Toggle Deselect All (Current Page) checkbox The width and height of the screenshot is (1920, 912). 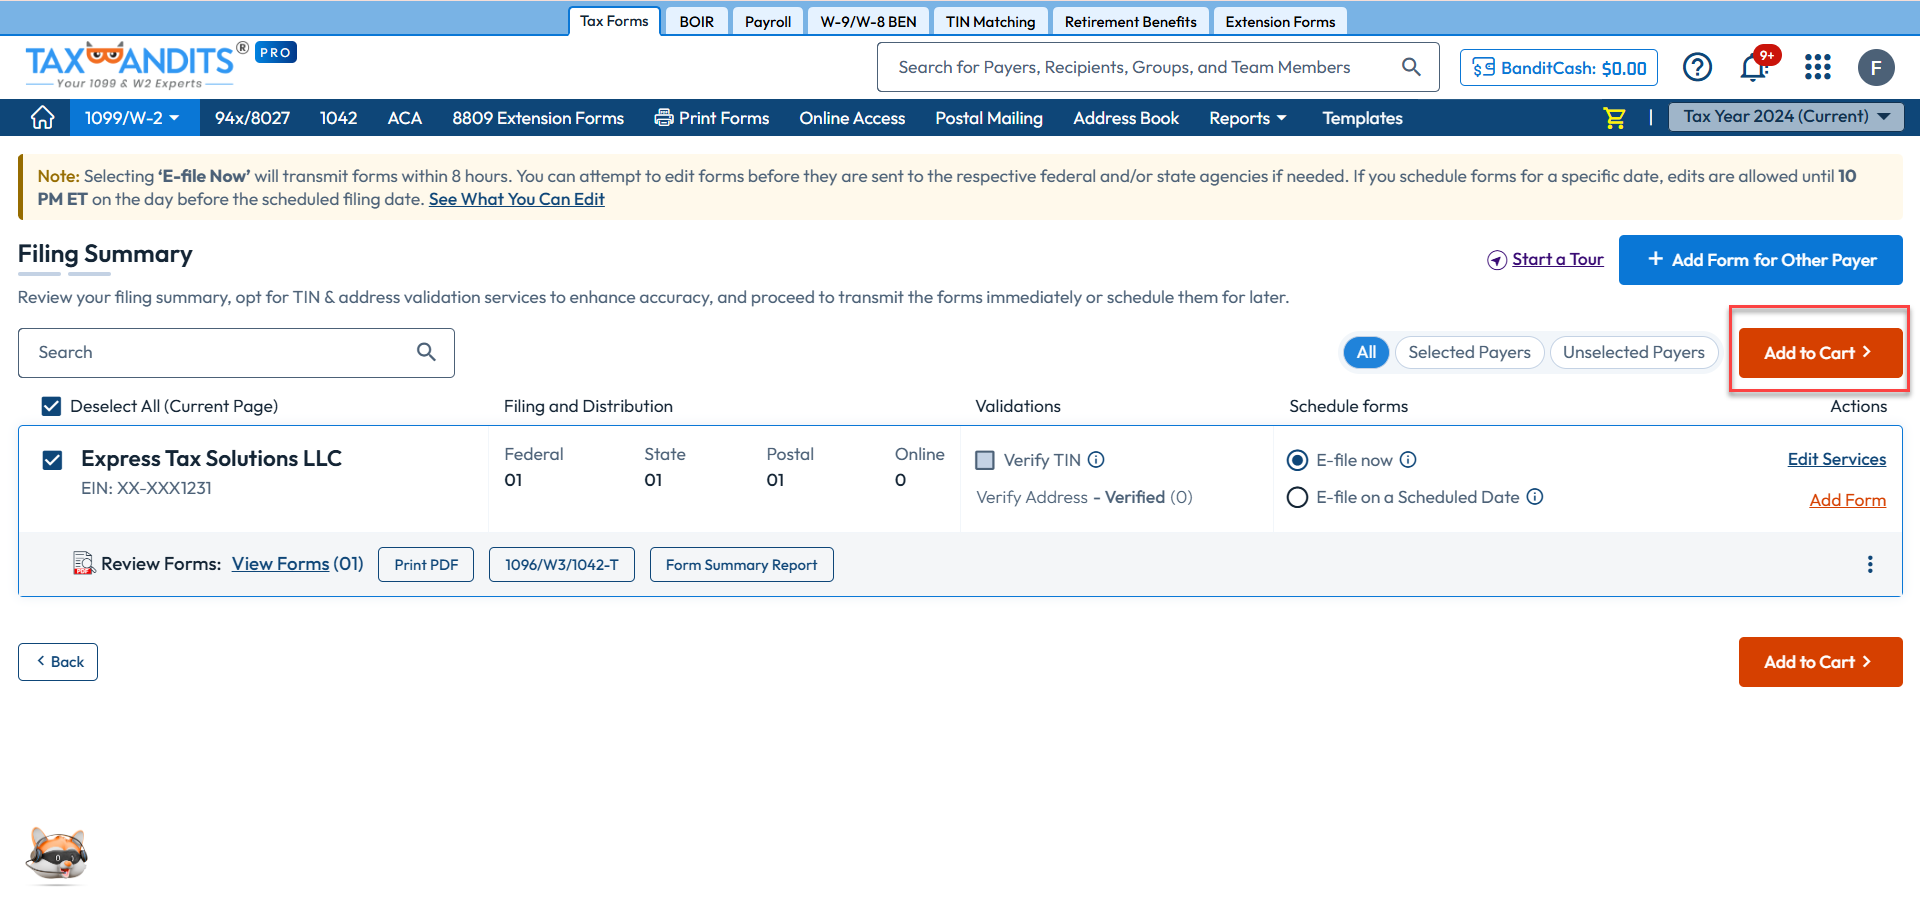tap(51, 406)
